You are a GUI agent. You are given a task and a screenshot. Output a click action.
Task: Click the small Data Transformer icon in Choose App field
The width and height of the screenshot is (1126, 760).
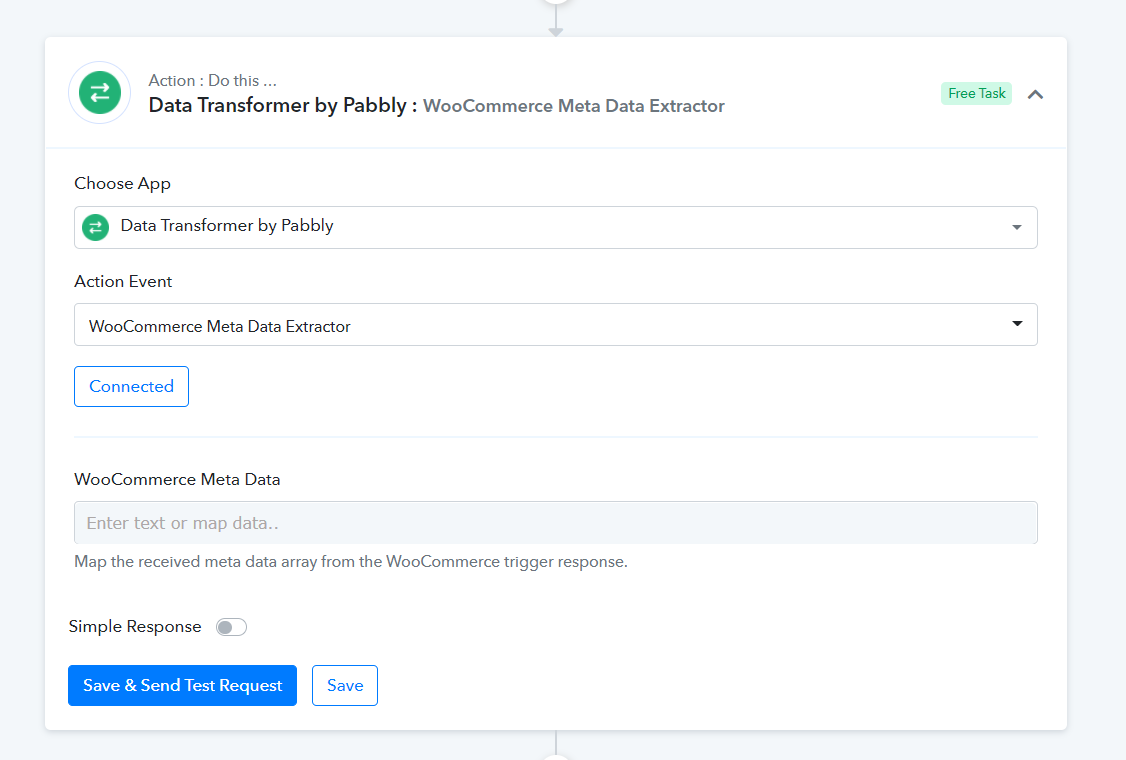96,227
